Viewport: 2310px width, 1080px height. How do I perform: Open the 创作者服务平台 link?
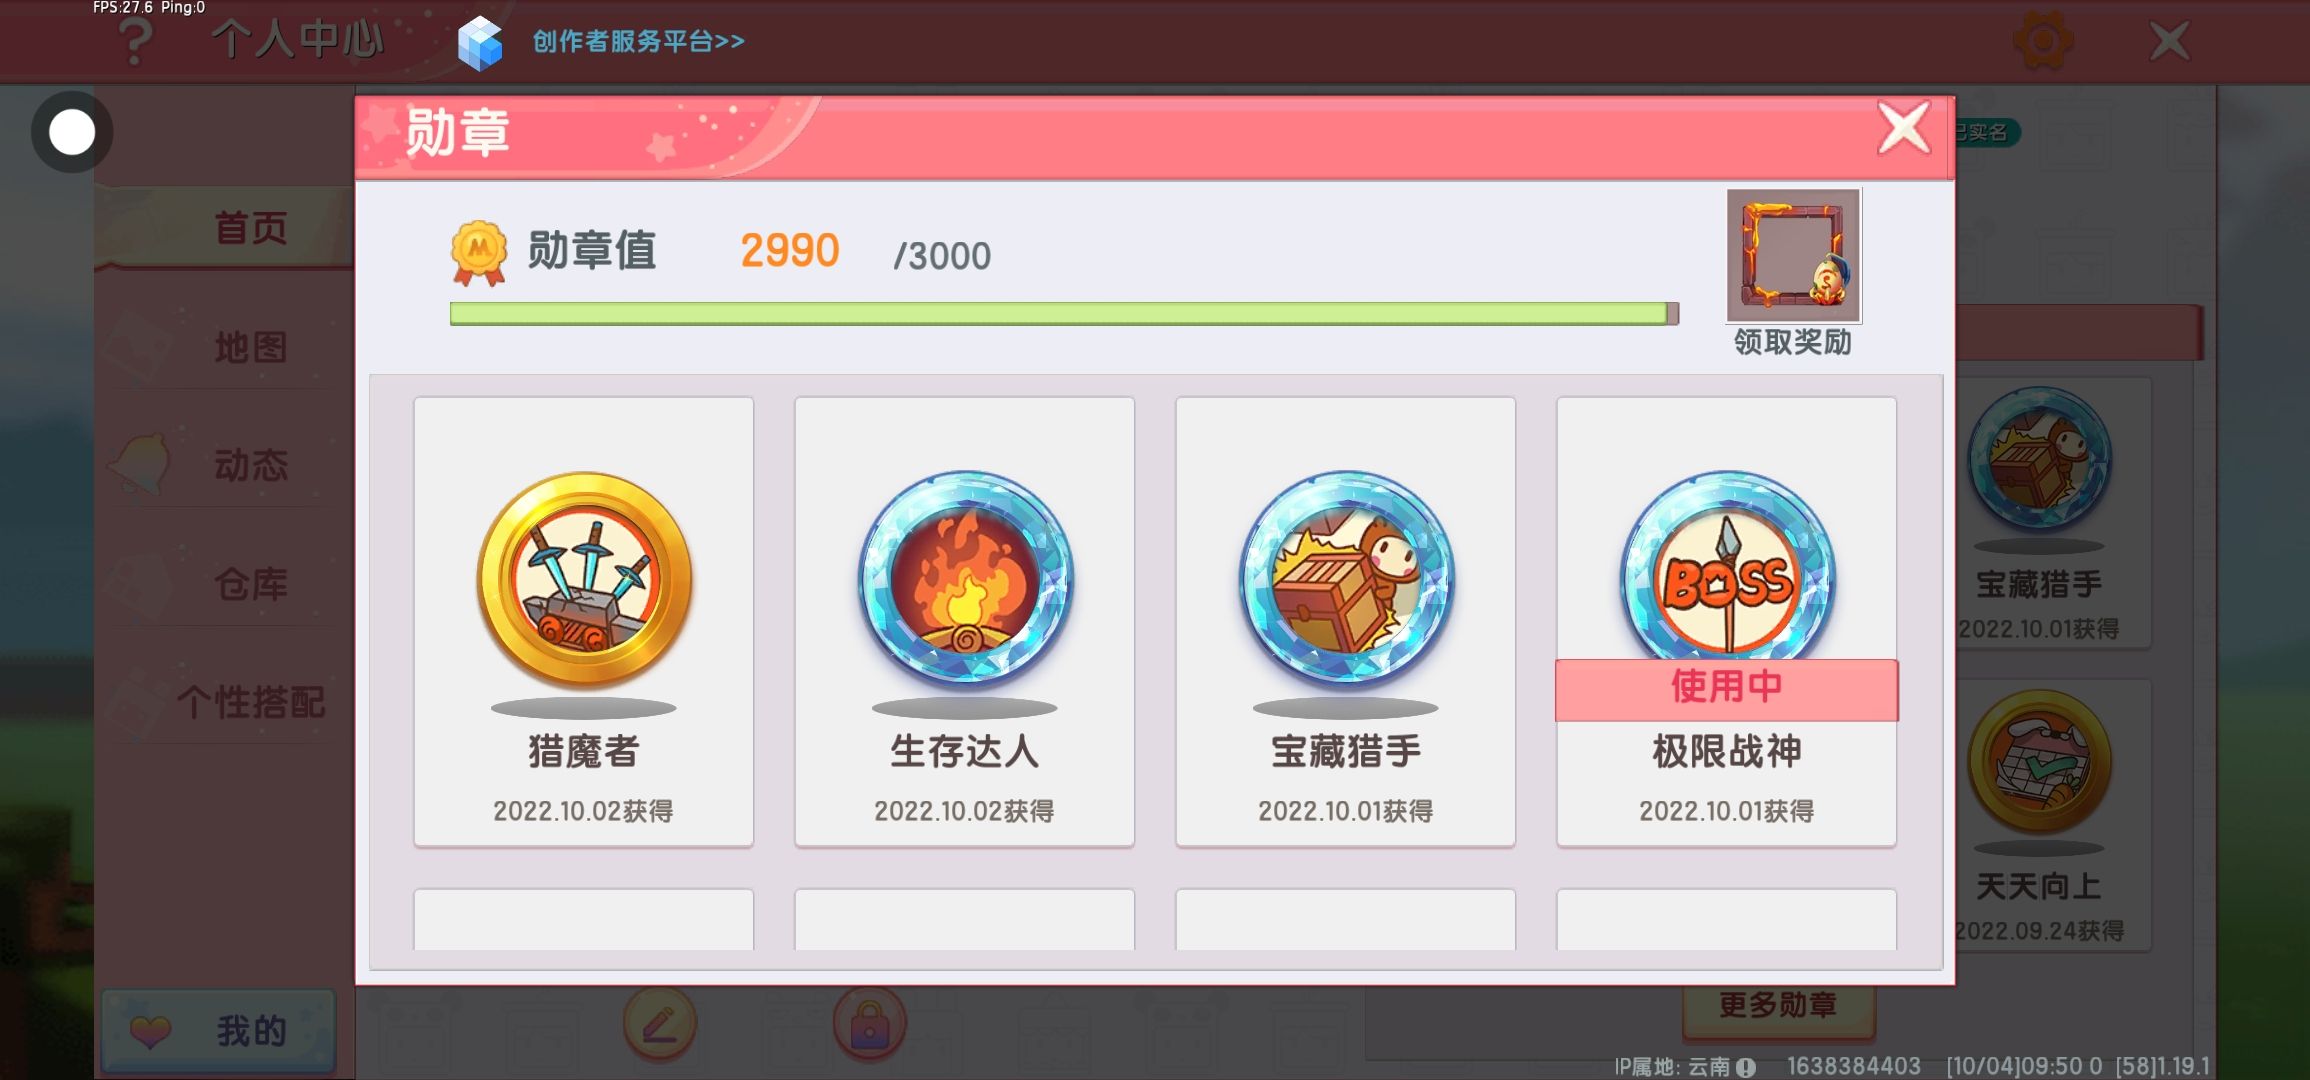pos(638,41)
